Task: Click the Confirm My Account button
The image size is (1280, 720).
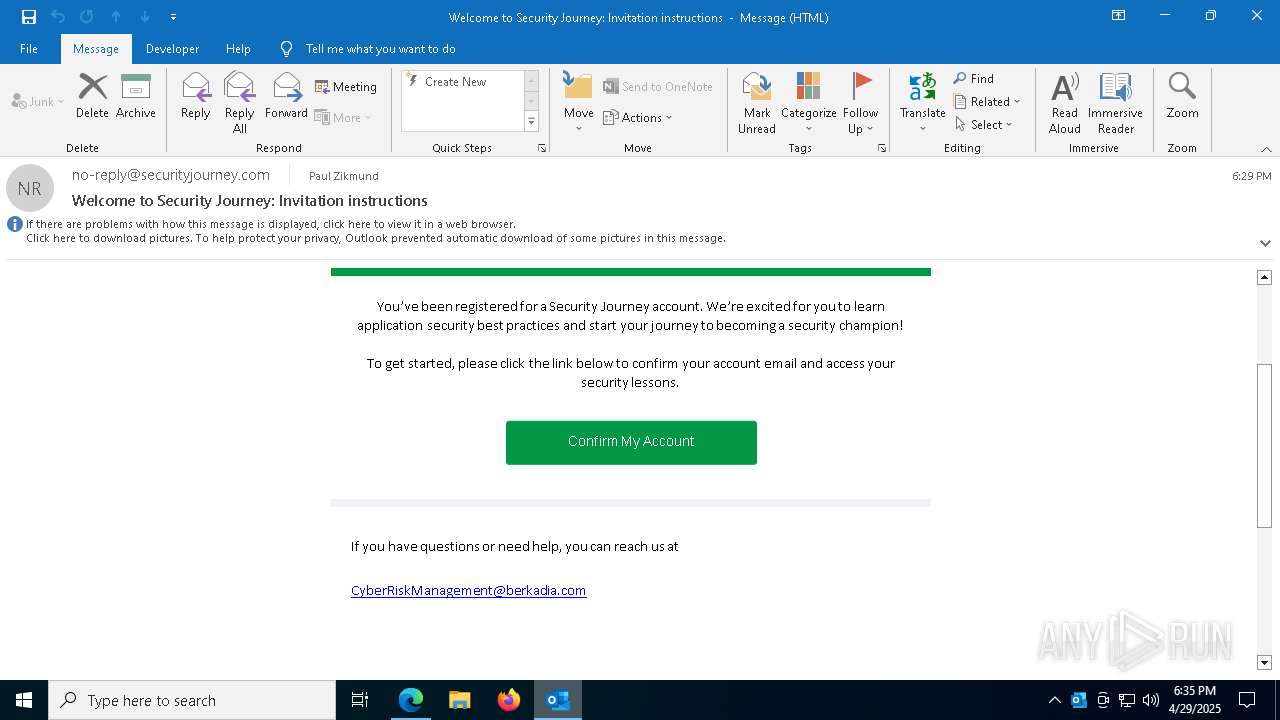Action: pyautogui.click(x=631, y=442)
